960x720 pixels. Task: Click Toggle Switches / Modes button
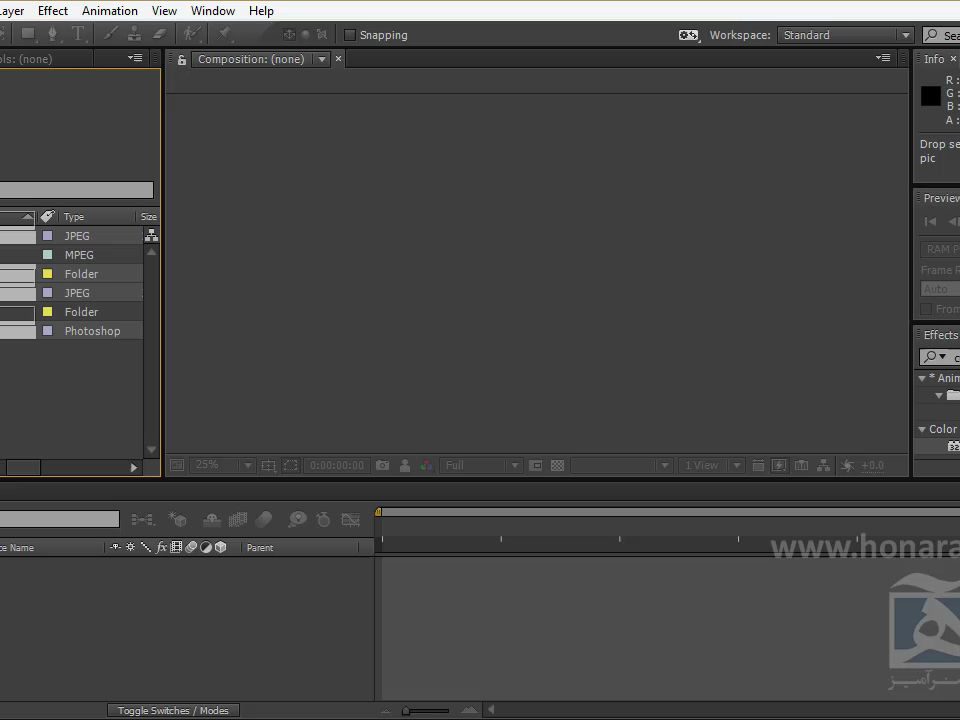click(x=173, y=710)
